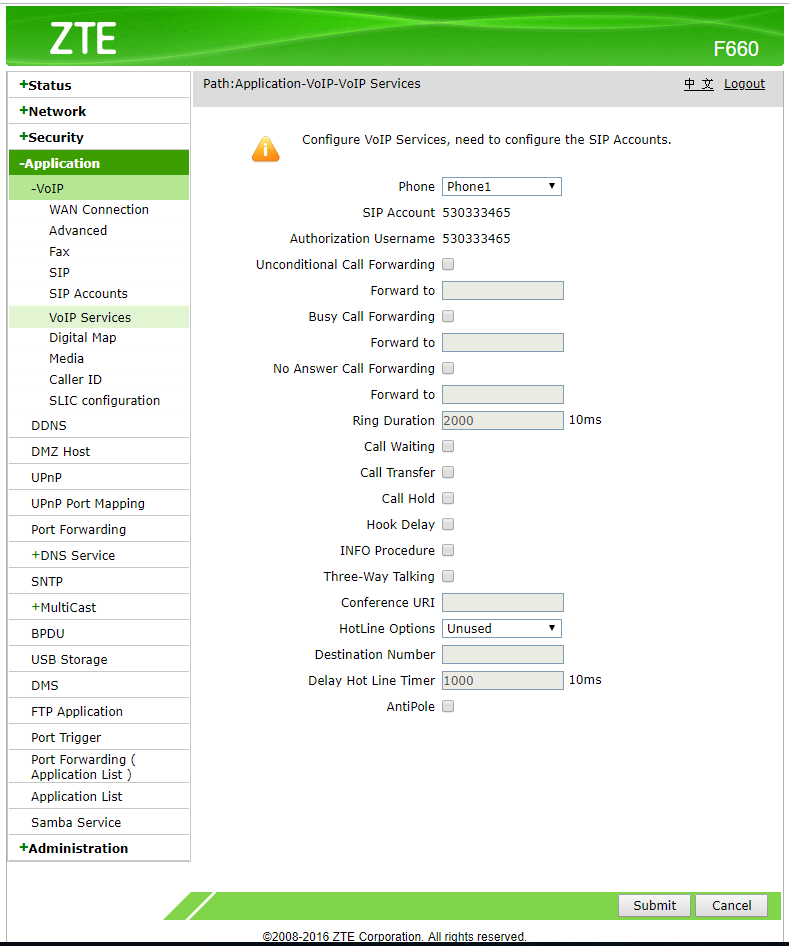Open FTP Application page

(77, 711)
